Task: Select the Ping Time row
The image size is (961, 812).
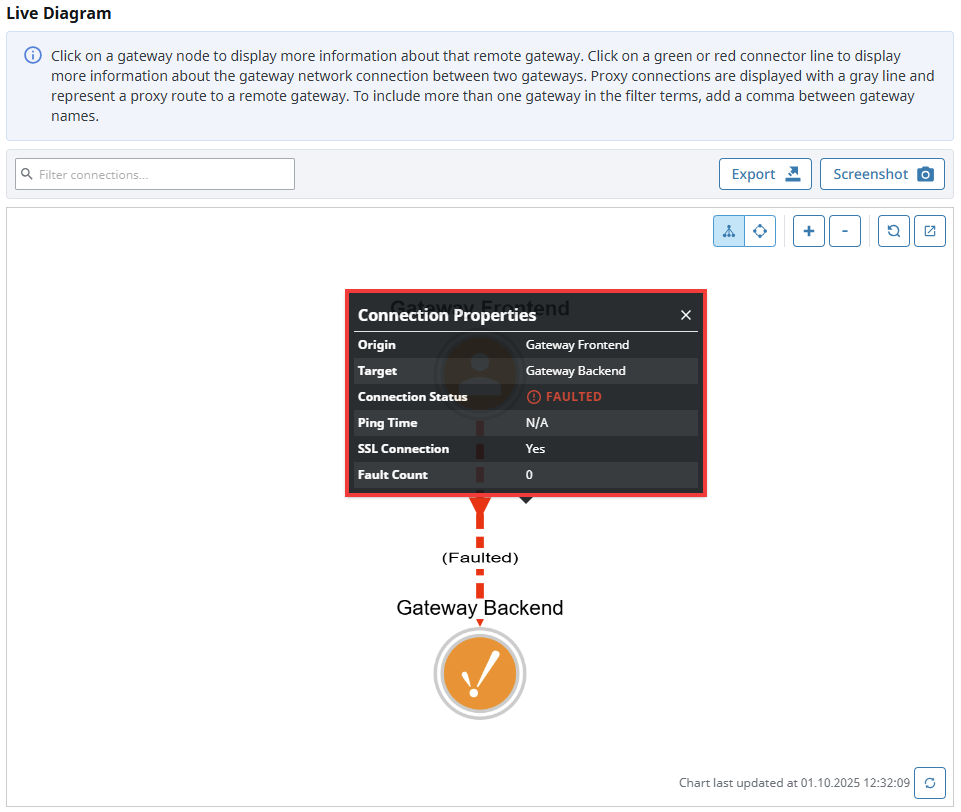Action: click(525, 423)
